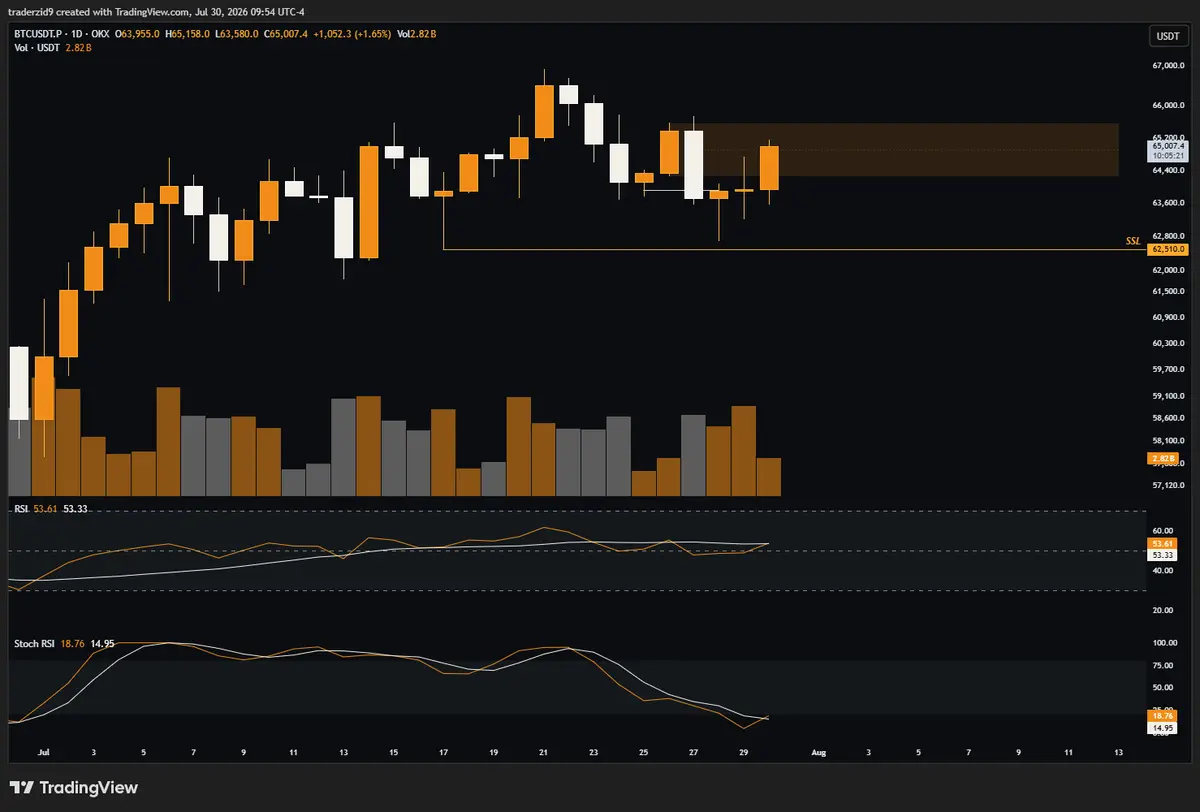Click the orange 62,510.0 price tag
Screen dimensions: 1200x812
coord(1168,249)
